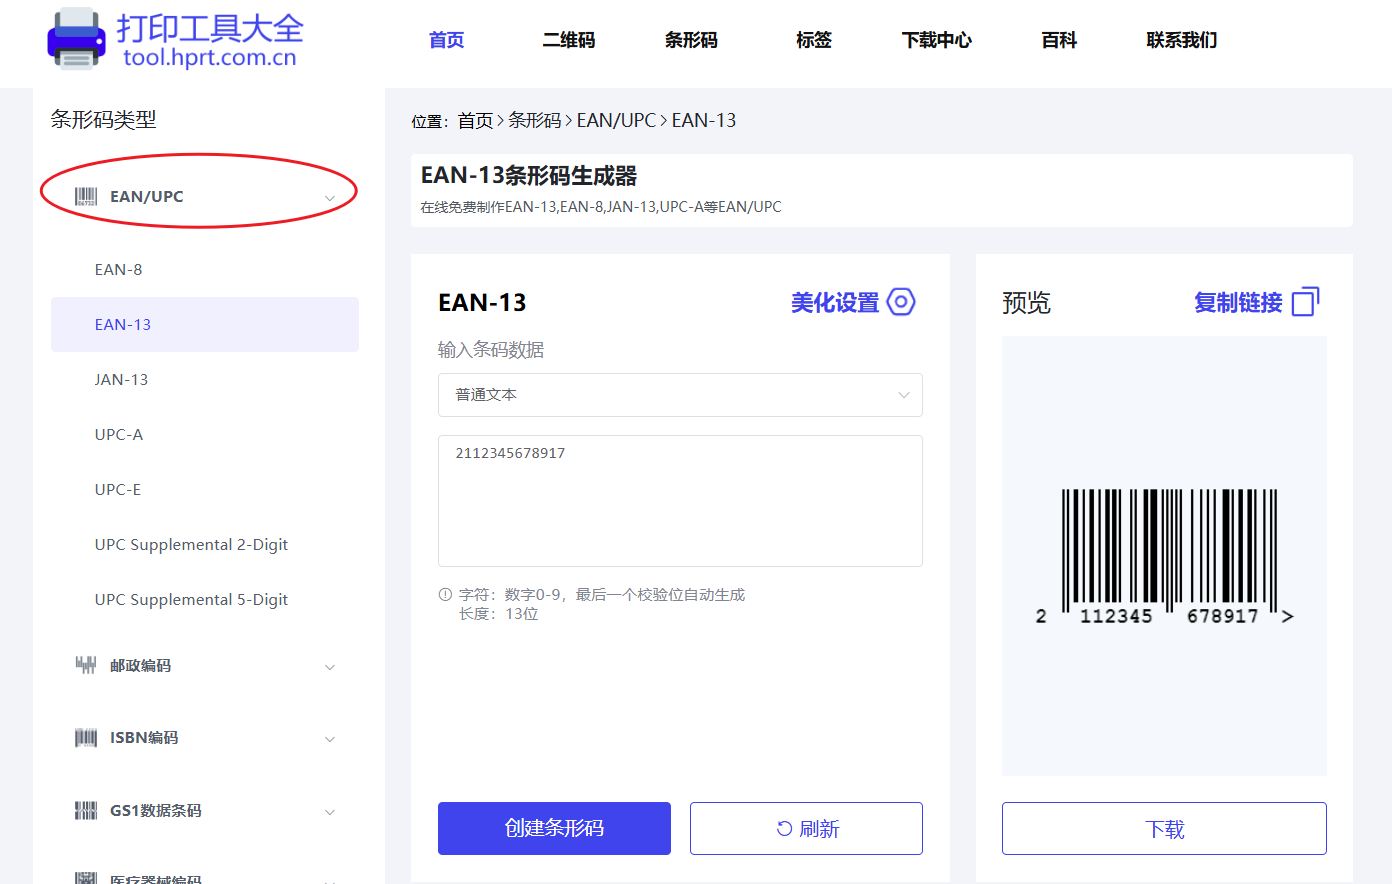This screenshot has height=884, width=1392.
Task: Open the tool.hprt.com.cn site title
Action: click(x=210, y=57)
